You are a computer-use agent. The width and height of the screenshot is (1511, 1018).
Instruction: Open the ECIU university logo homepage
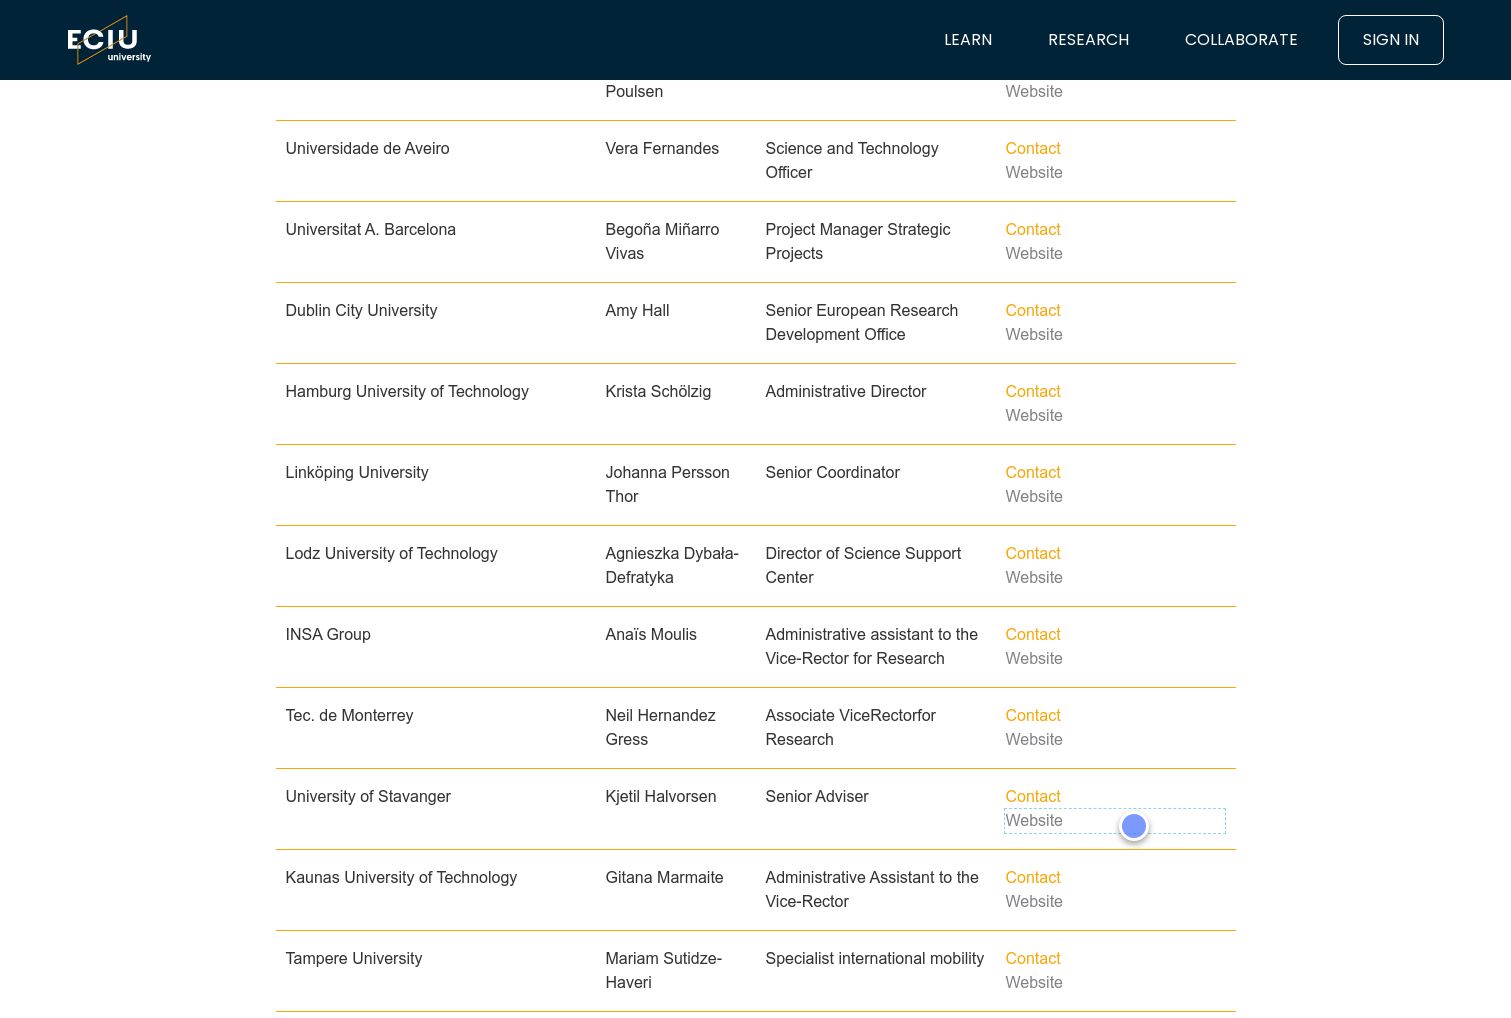(109, 40)
